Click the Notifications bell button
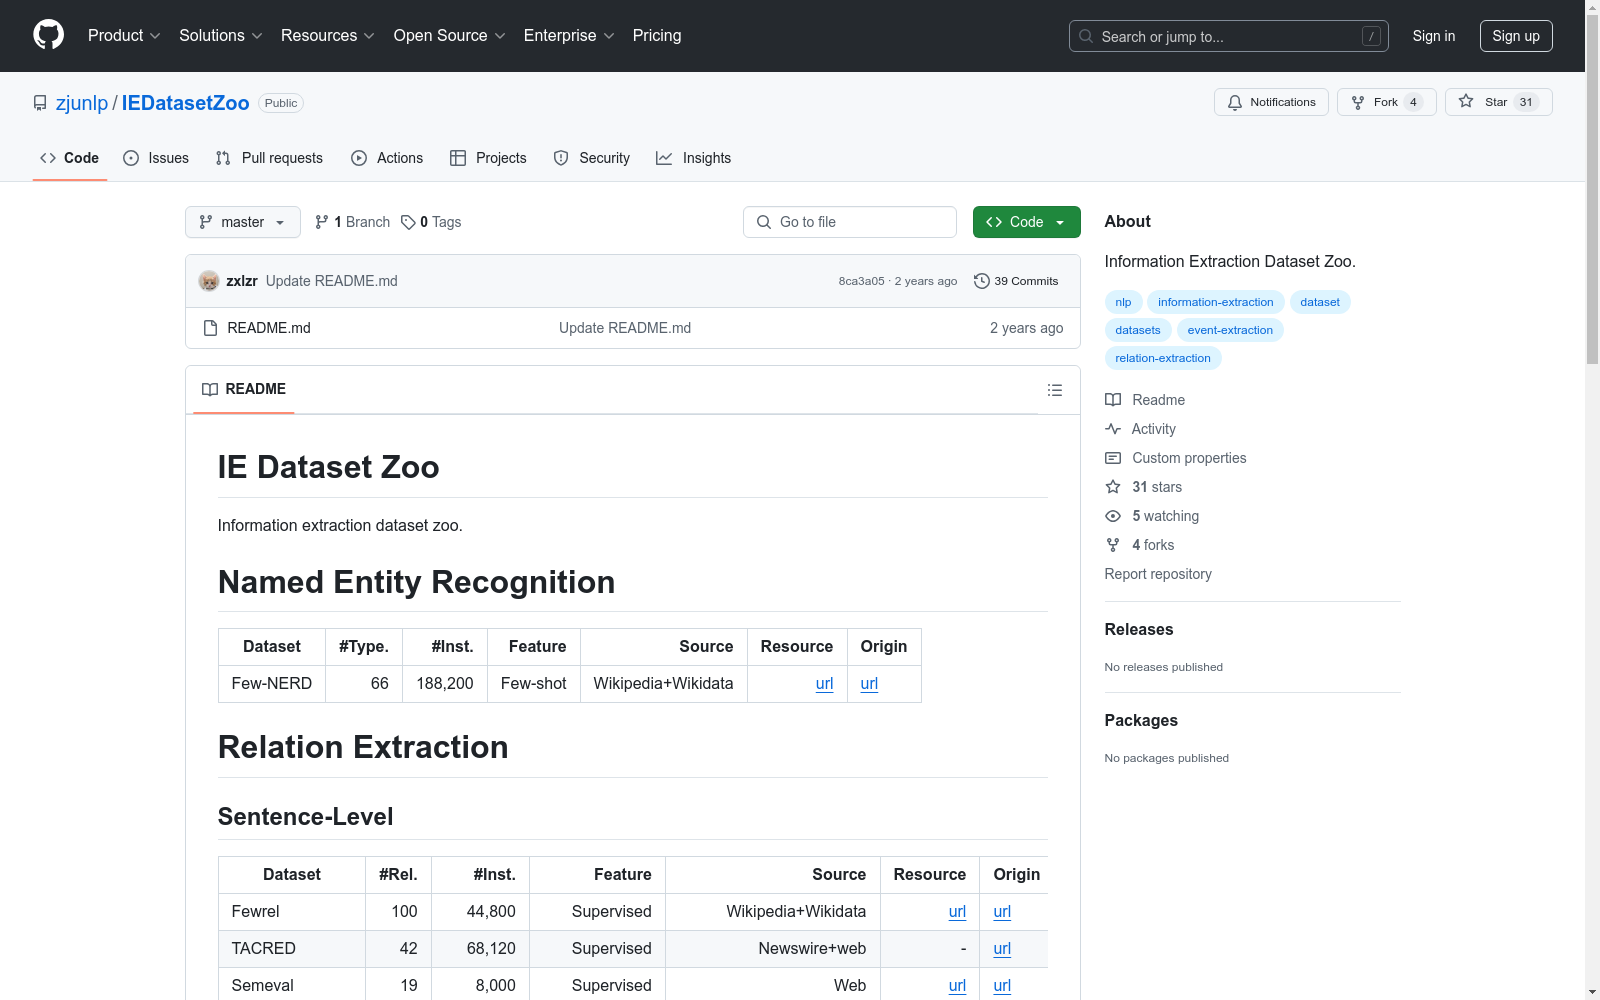Viewport: 1600px width, 1000px height. 1271,102
